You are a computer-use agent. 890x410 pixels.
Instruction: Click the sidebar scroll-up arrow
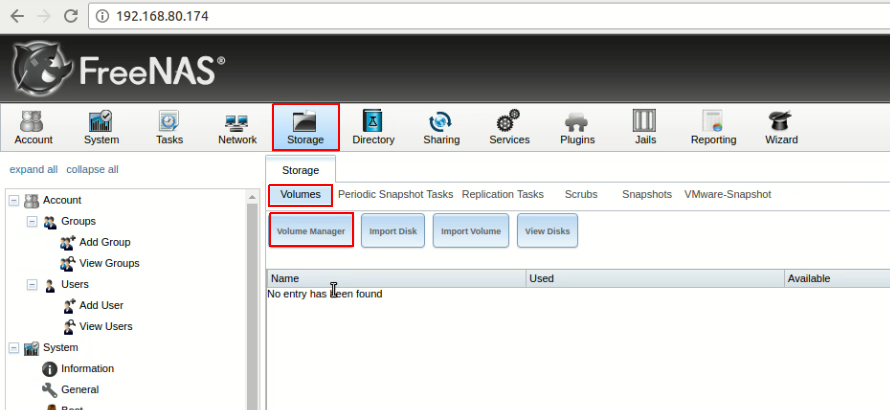coord(253,196)
